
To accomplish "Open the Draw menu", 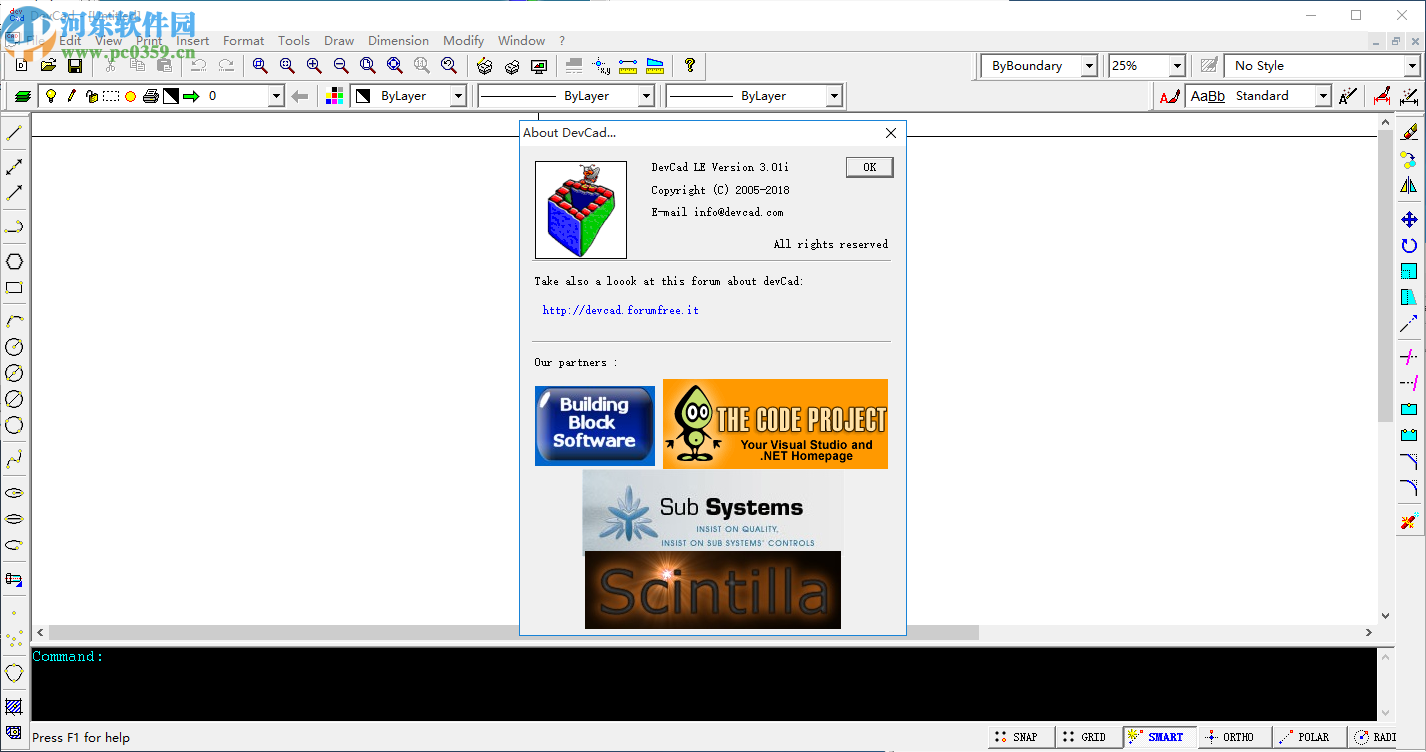I will pyautogui.click(x=339, y=41).
